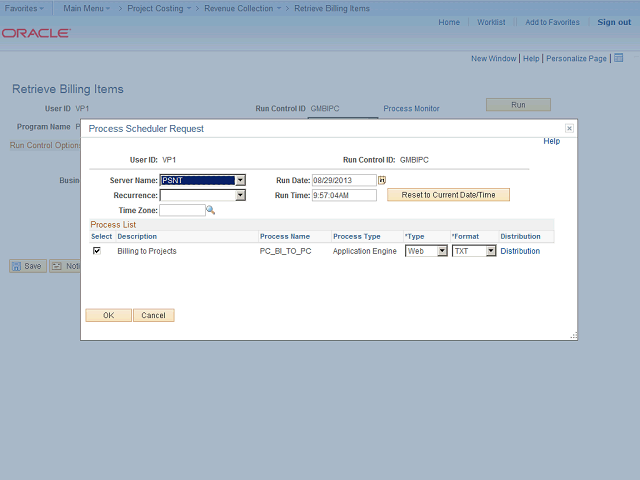Close the Process Scheduler Request dialog
This screenshot has height=480, width=640.
(569, 129)
